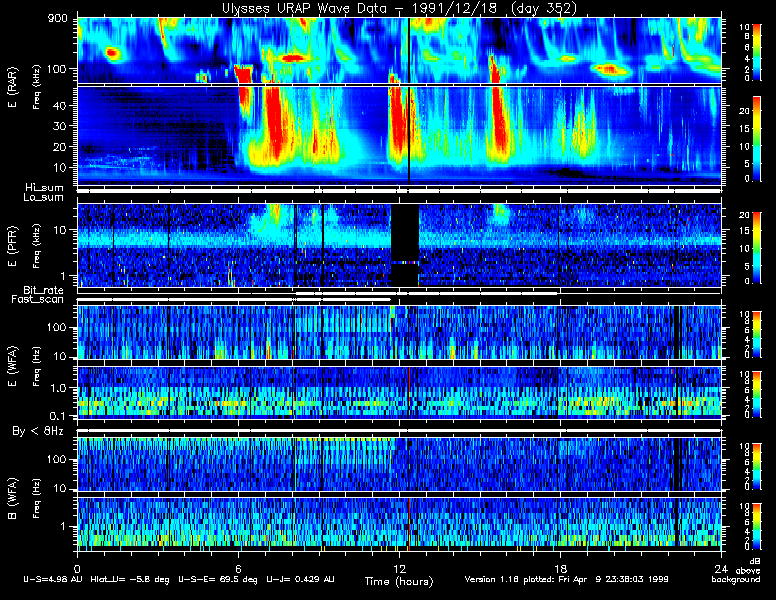
Task: Click the 0–20 color bar of RAR low-band panel
Action: tap(756, 139)
